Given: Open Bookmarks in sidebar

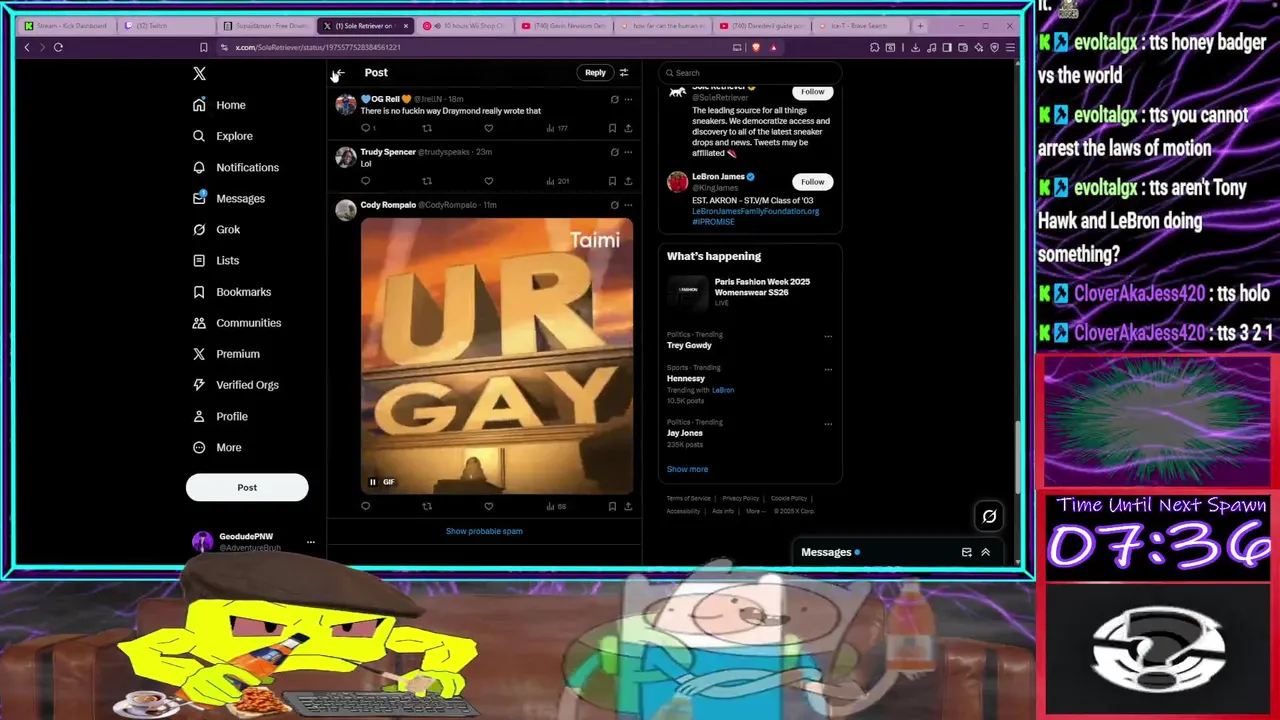Looking at the screenshot, I should [231, 292].
